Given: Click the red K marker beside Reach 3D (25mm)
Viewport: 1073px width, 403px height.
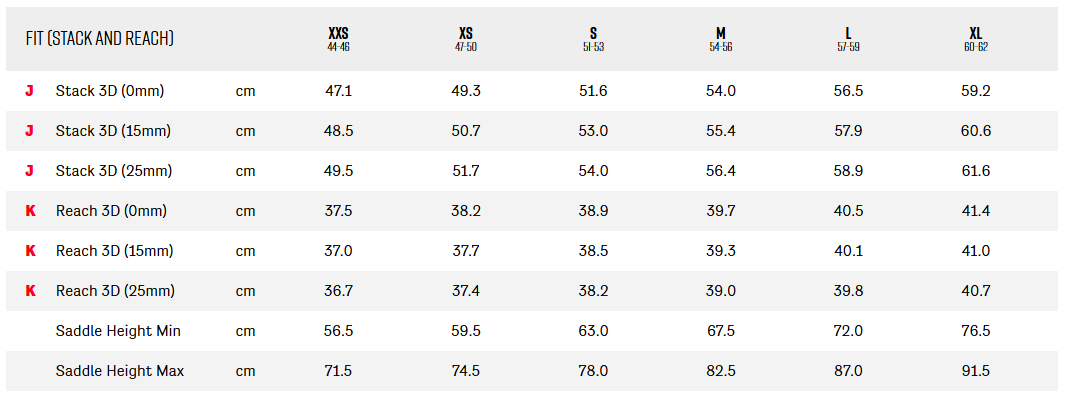Looking at the screenshot, I should pyautogui.click(x=30, y=291).
